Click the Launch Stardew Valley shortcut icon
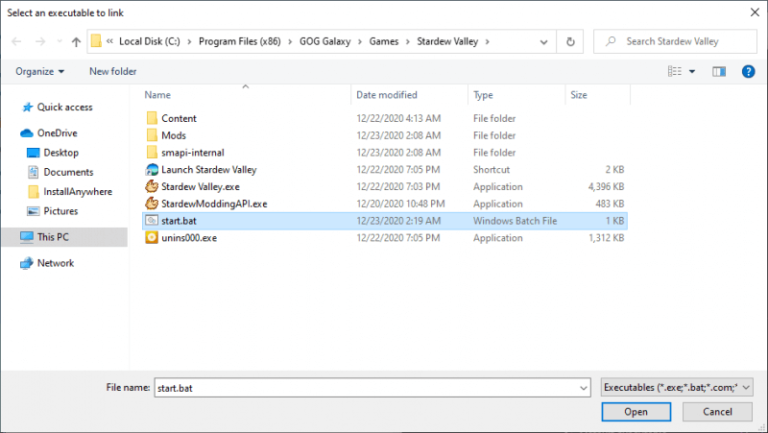Viewport: 768px width, 433px height. pyautogui.click(x=152, y=169)
